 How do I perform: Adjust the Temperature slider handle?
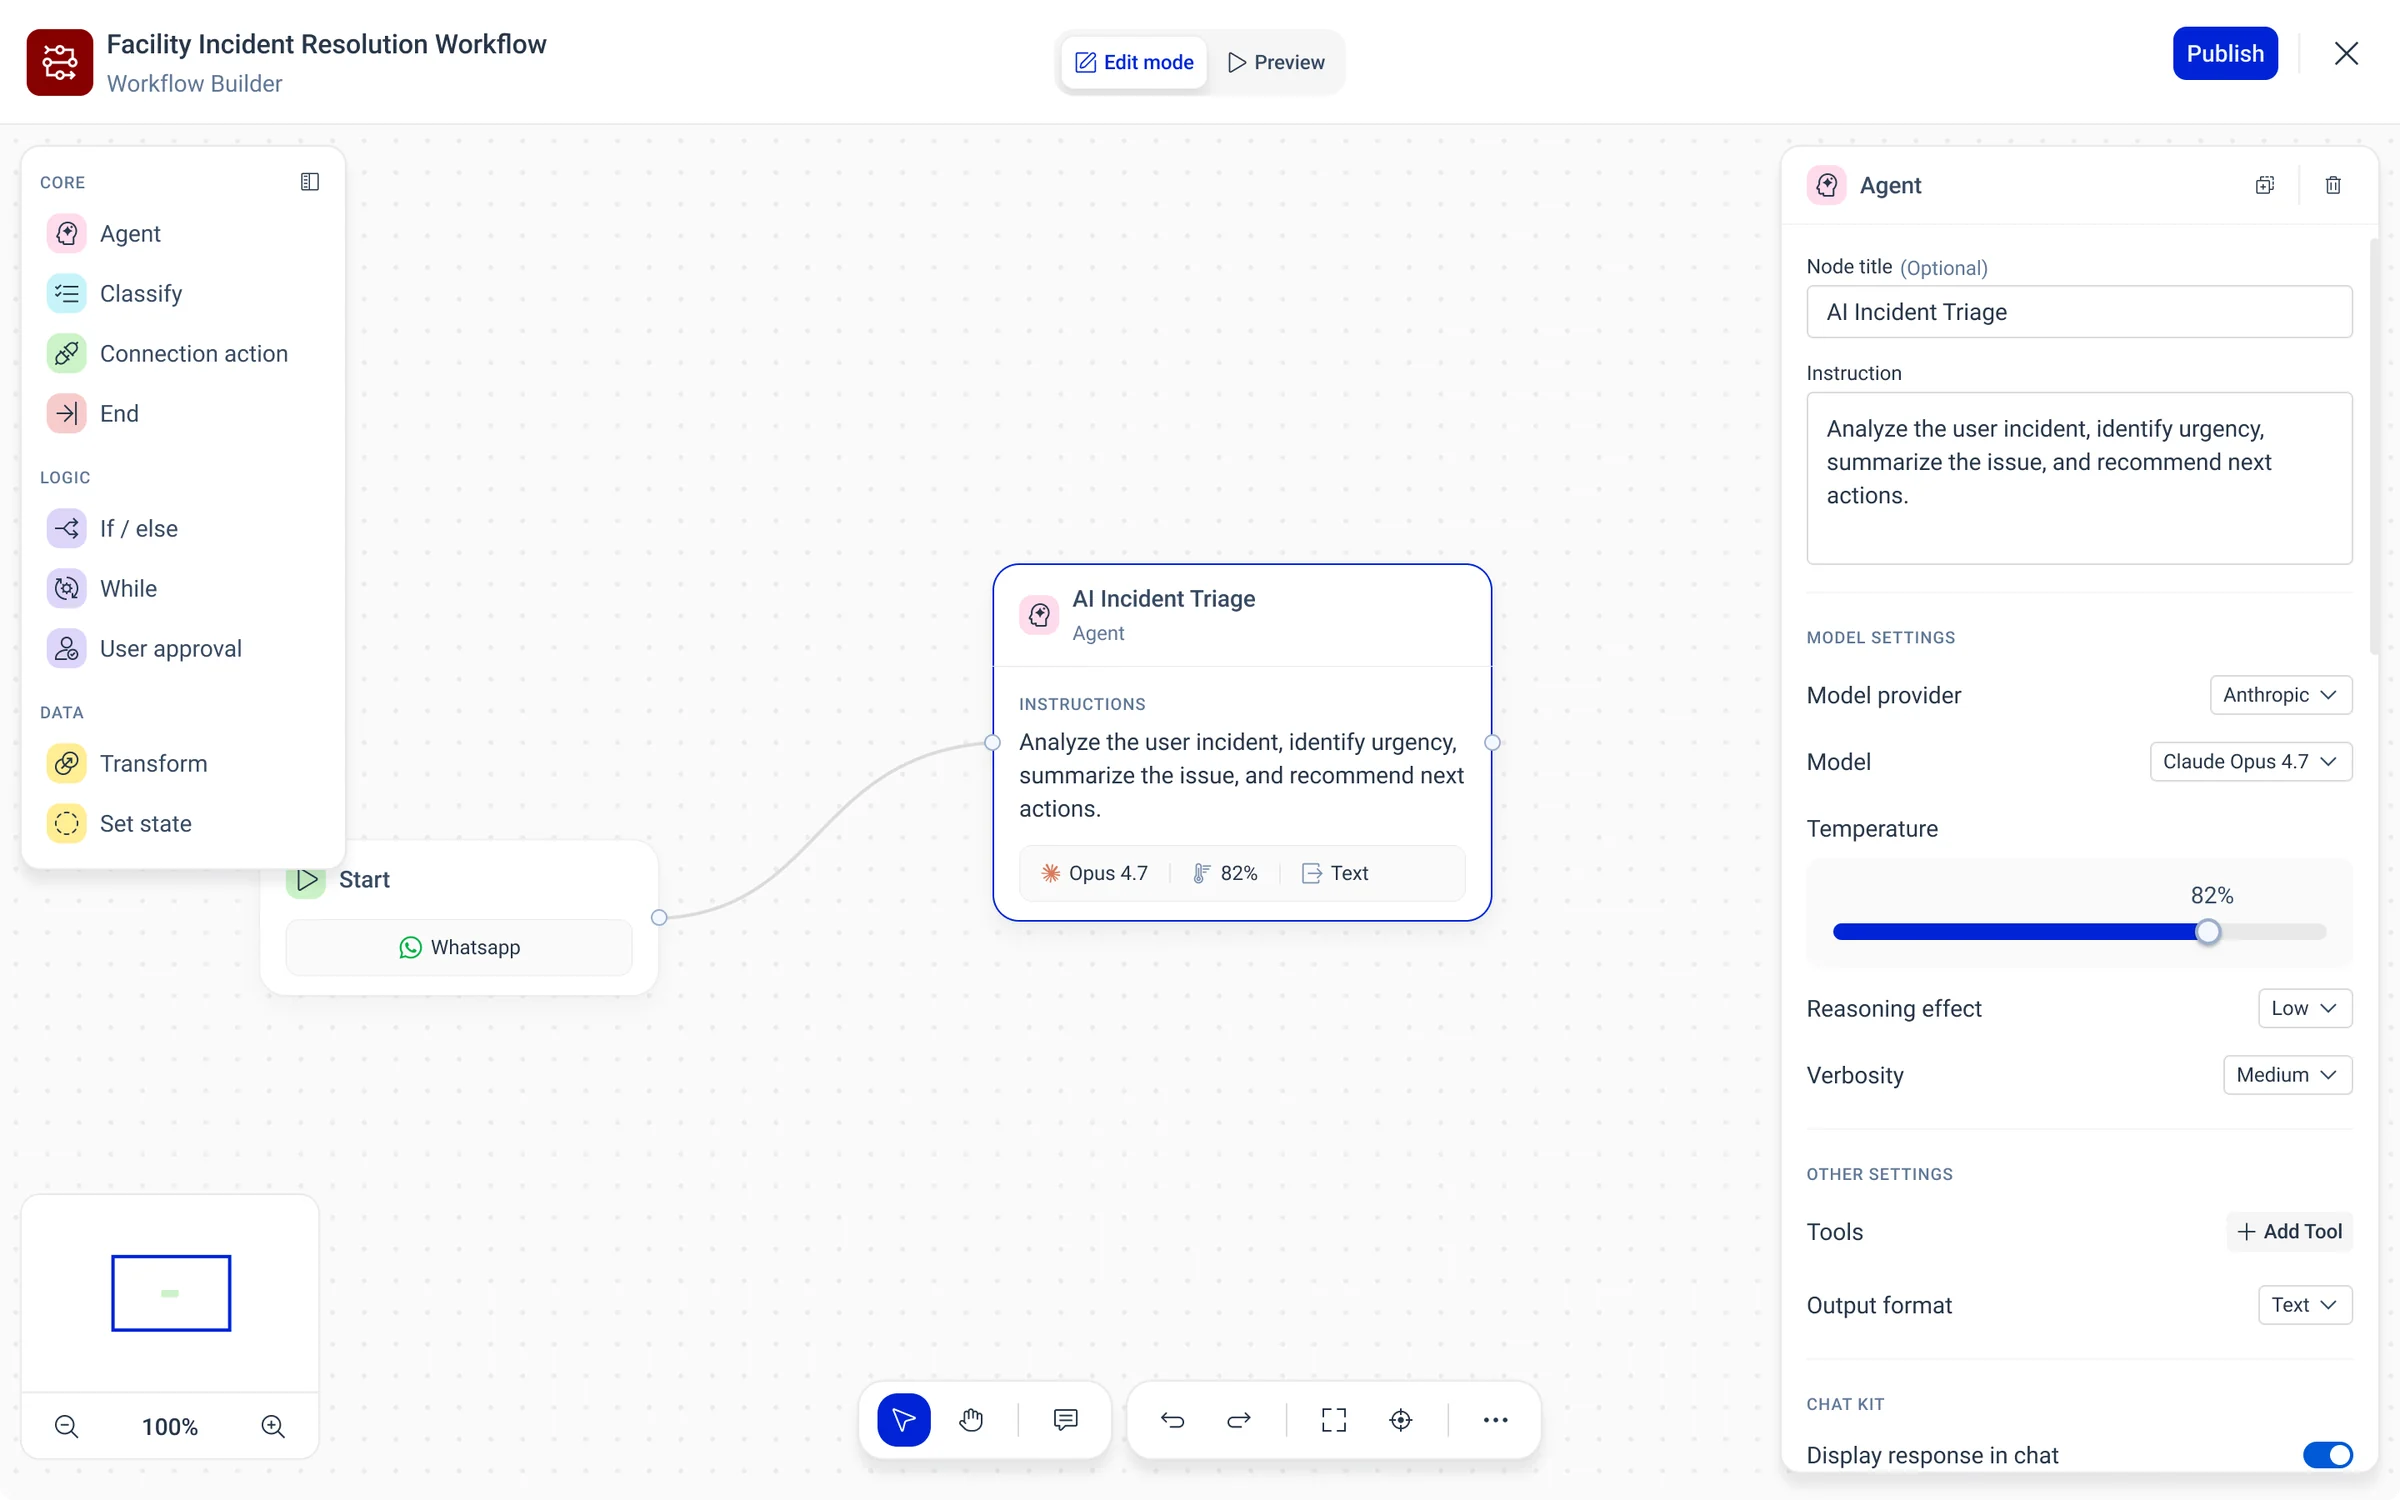pyautogui.click(x=2208, y=932)
